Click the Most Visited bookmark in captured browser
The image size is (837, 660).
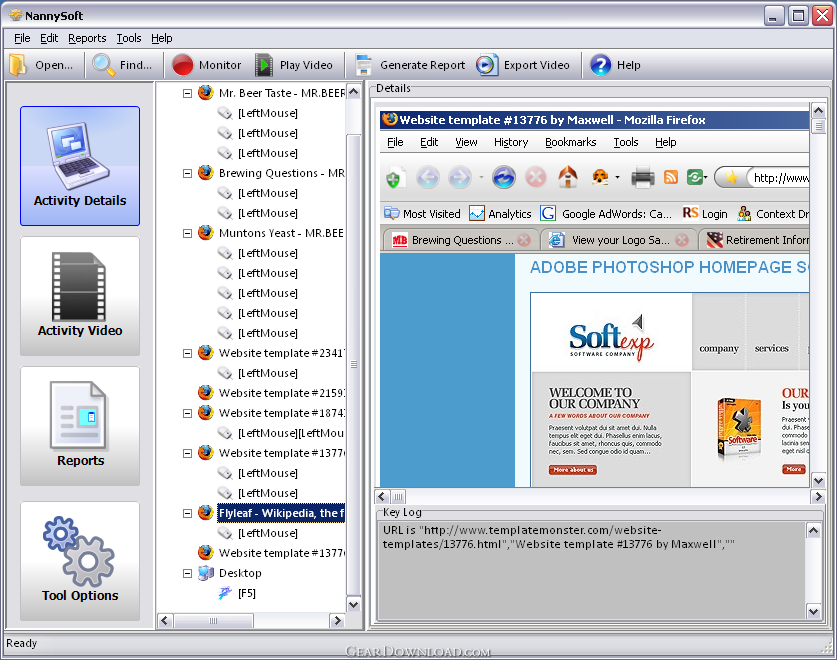422,214
